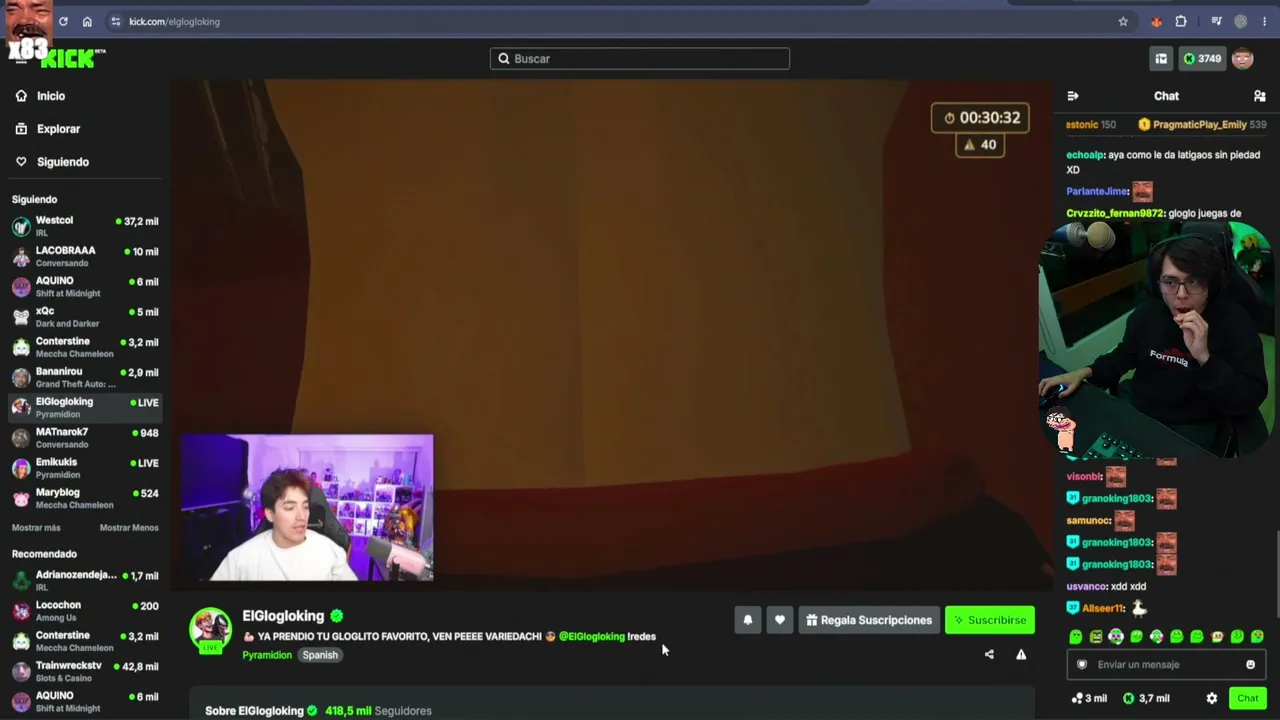Viewport: 1280px width, 720px height.
Task: Report the stream with warning triangle icon
Action: pos(1021,655)
